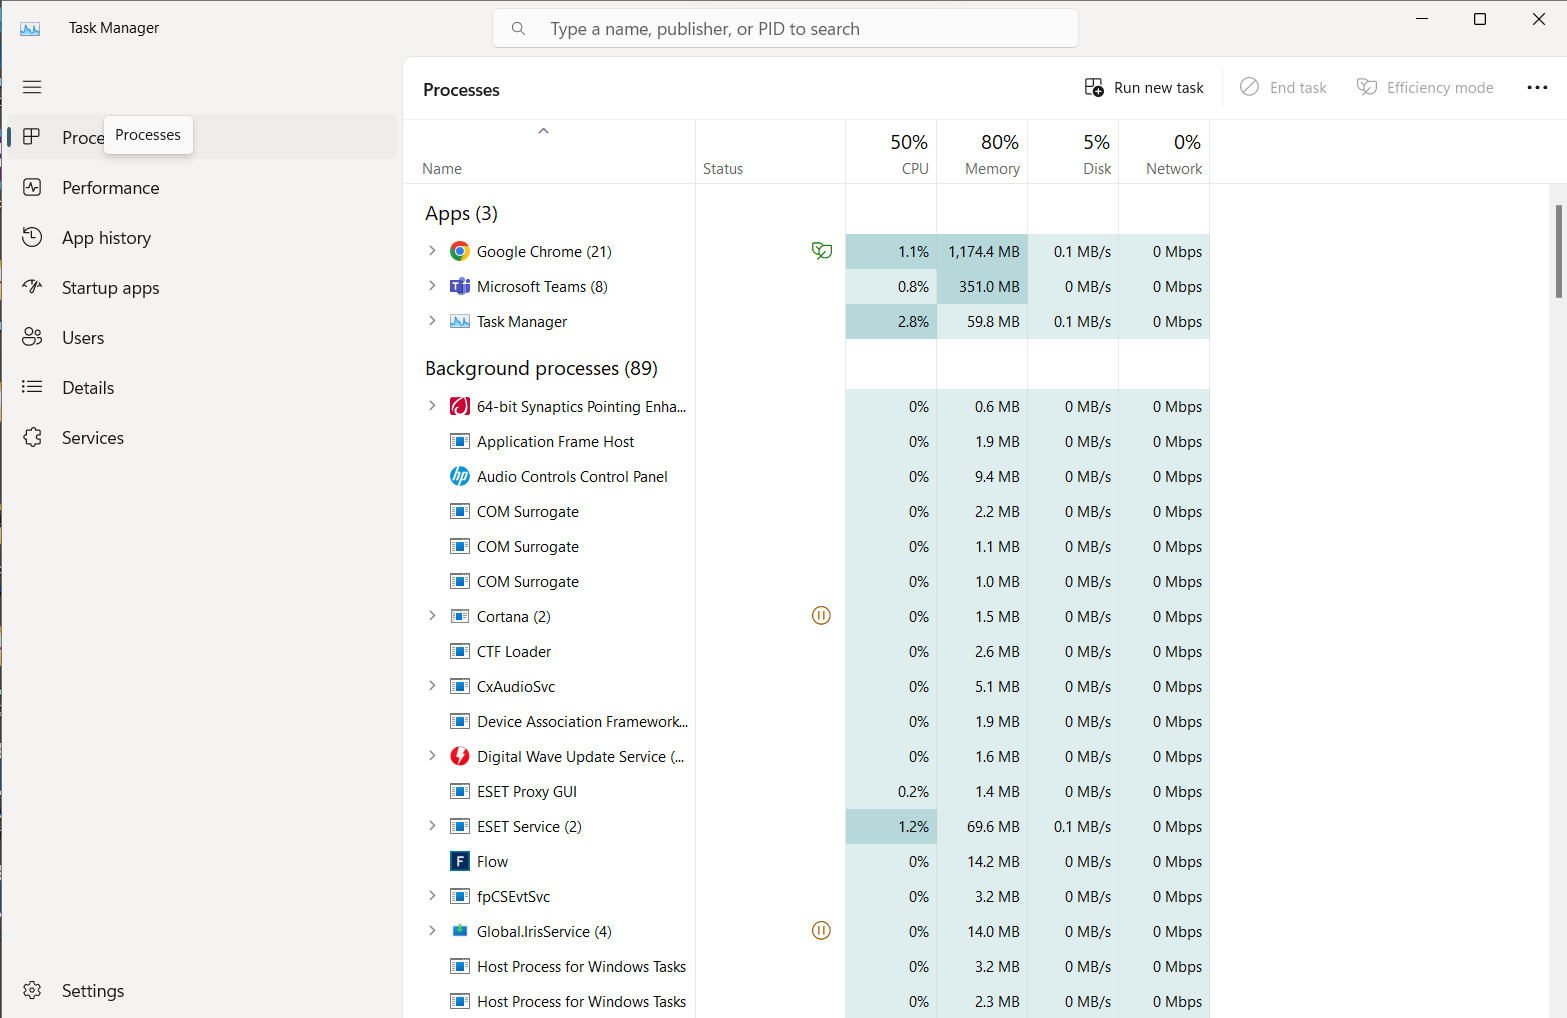The image size is (1567, 1018).
Task: Click the End task button
Action: (x=1283, y=88)
